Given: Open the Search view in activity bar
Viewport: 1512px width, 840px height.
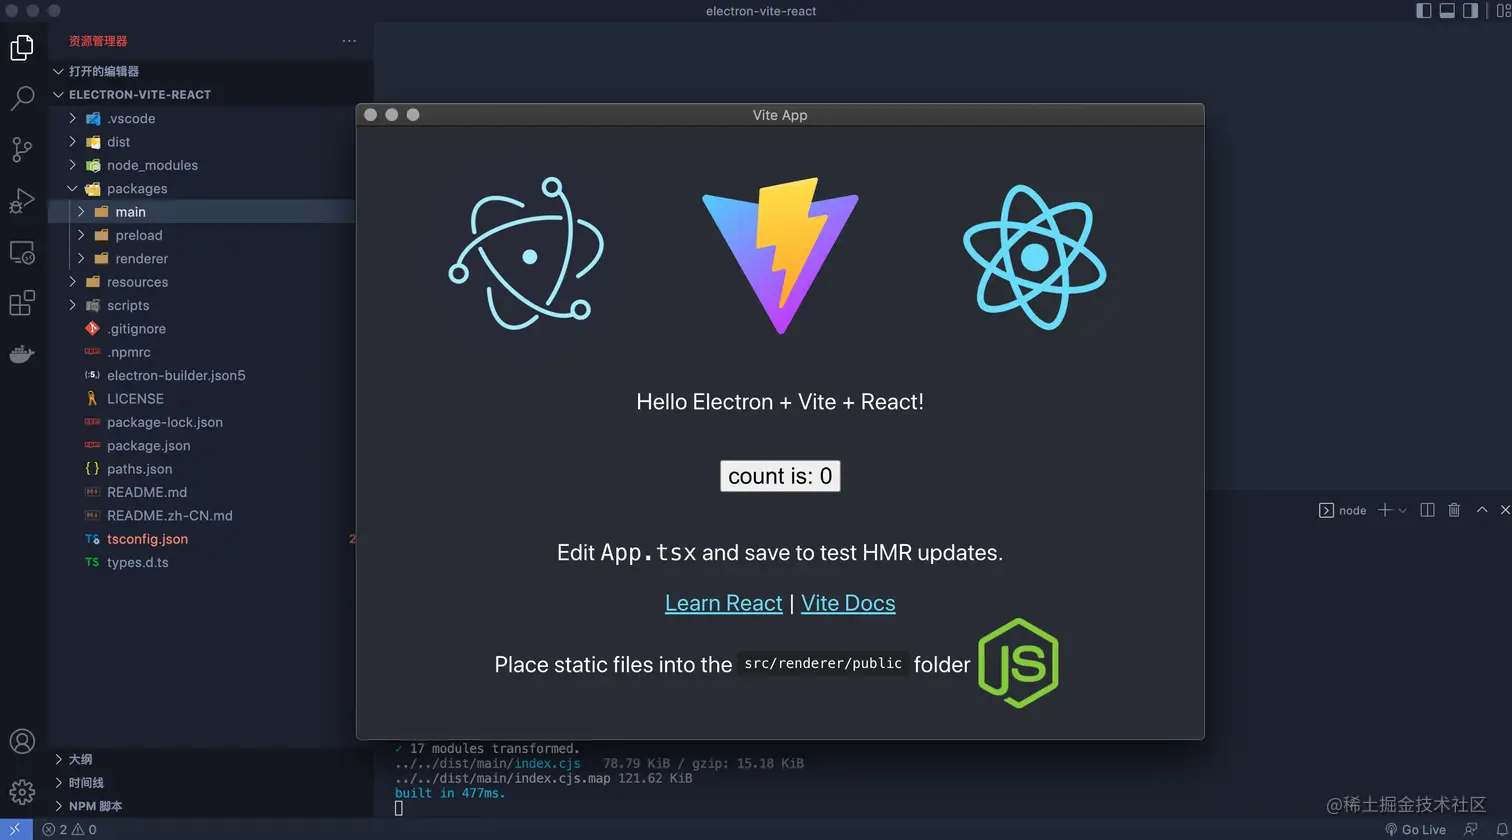Looking at the screenshot, I should click(22, 98).
